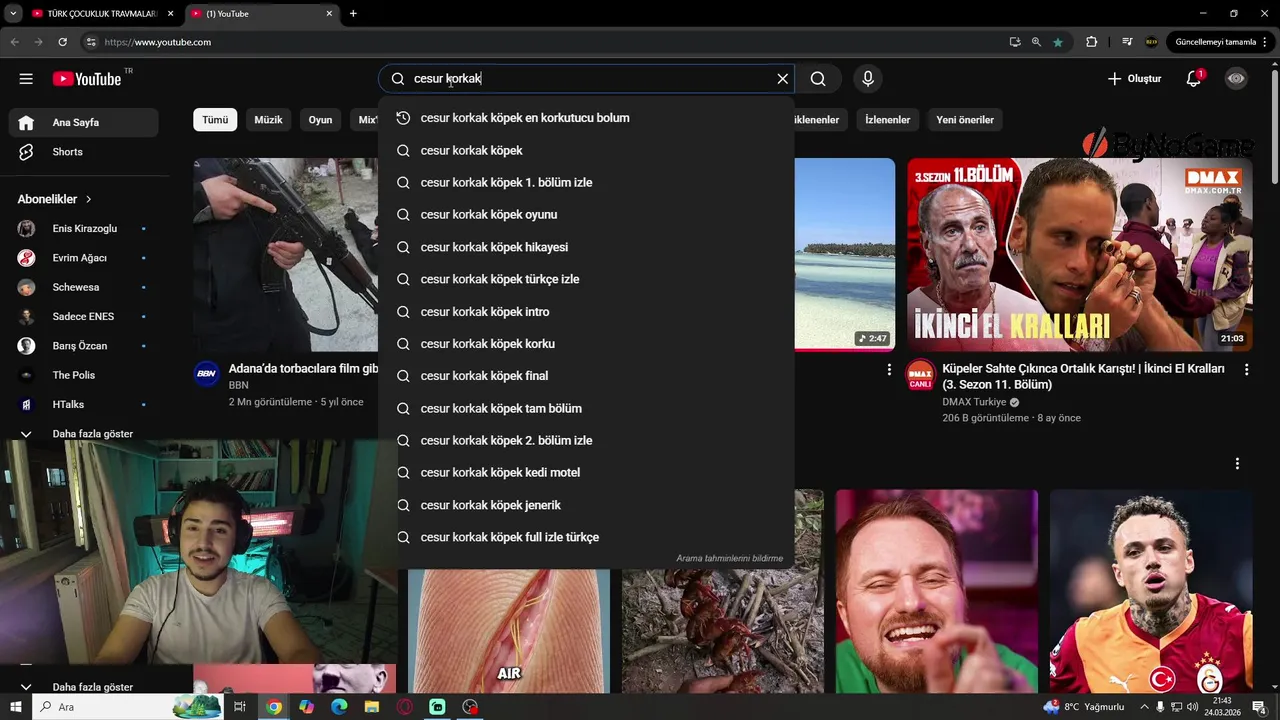Open the Enis Kirazoglu subscription channel
Screen dimensions: 1280x720
click(84, 229)
